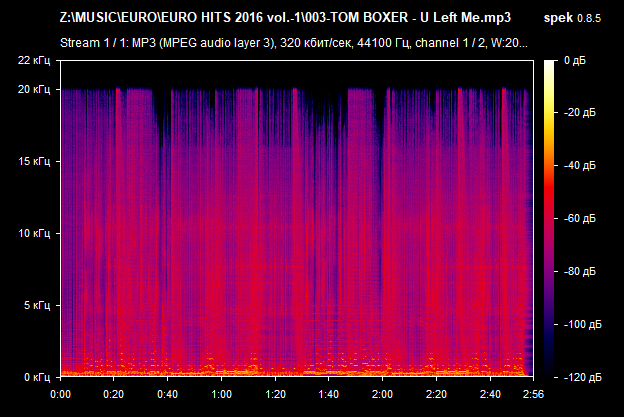Click the -120 дБ level scale label
Image resolution: width=624 pixels, height=417 pixels.
point(582,377)
